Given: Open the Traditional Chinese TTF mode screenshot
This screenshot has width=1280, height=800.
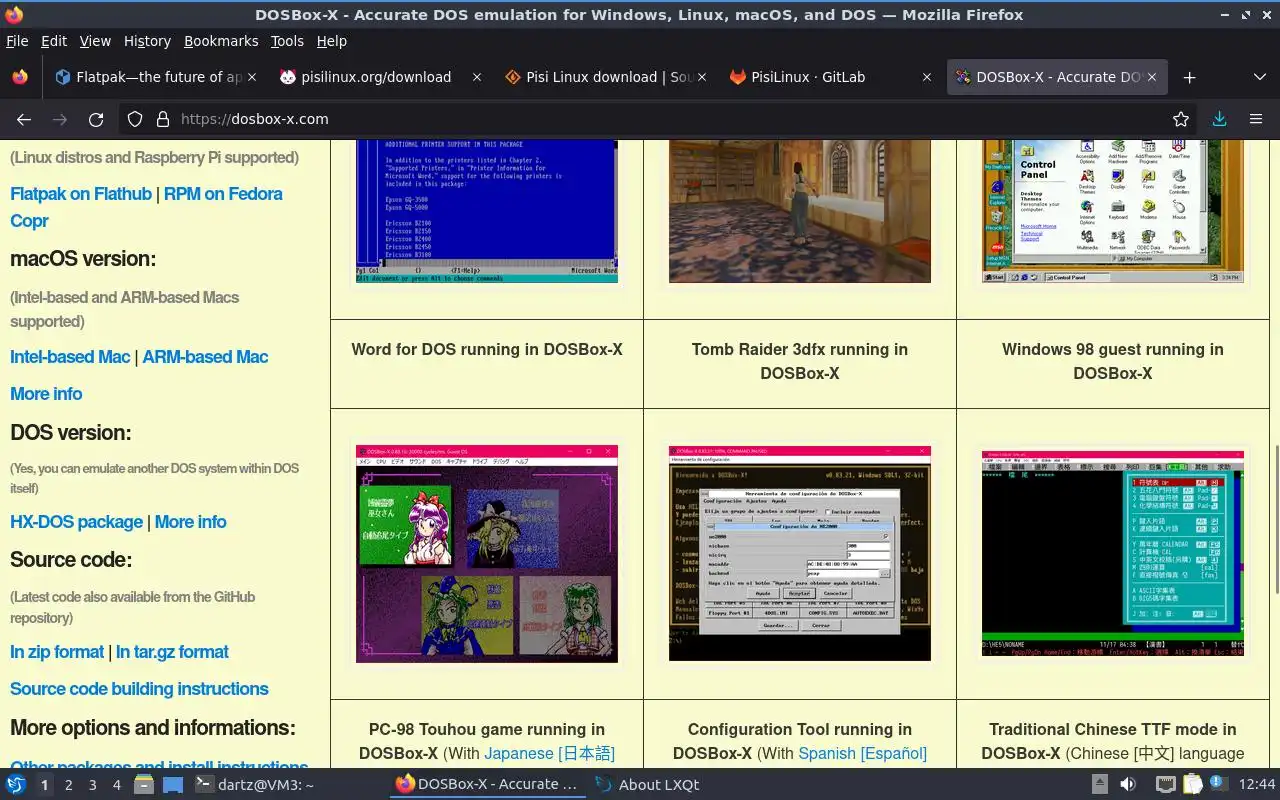Looking at the screenshot, I should pyautogui.click(x=1113, y=554).
